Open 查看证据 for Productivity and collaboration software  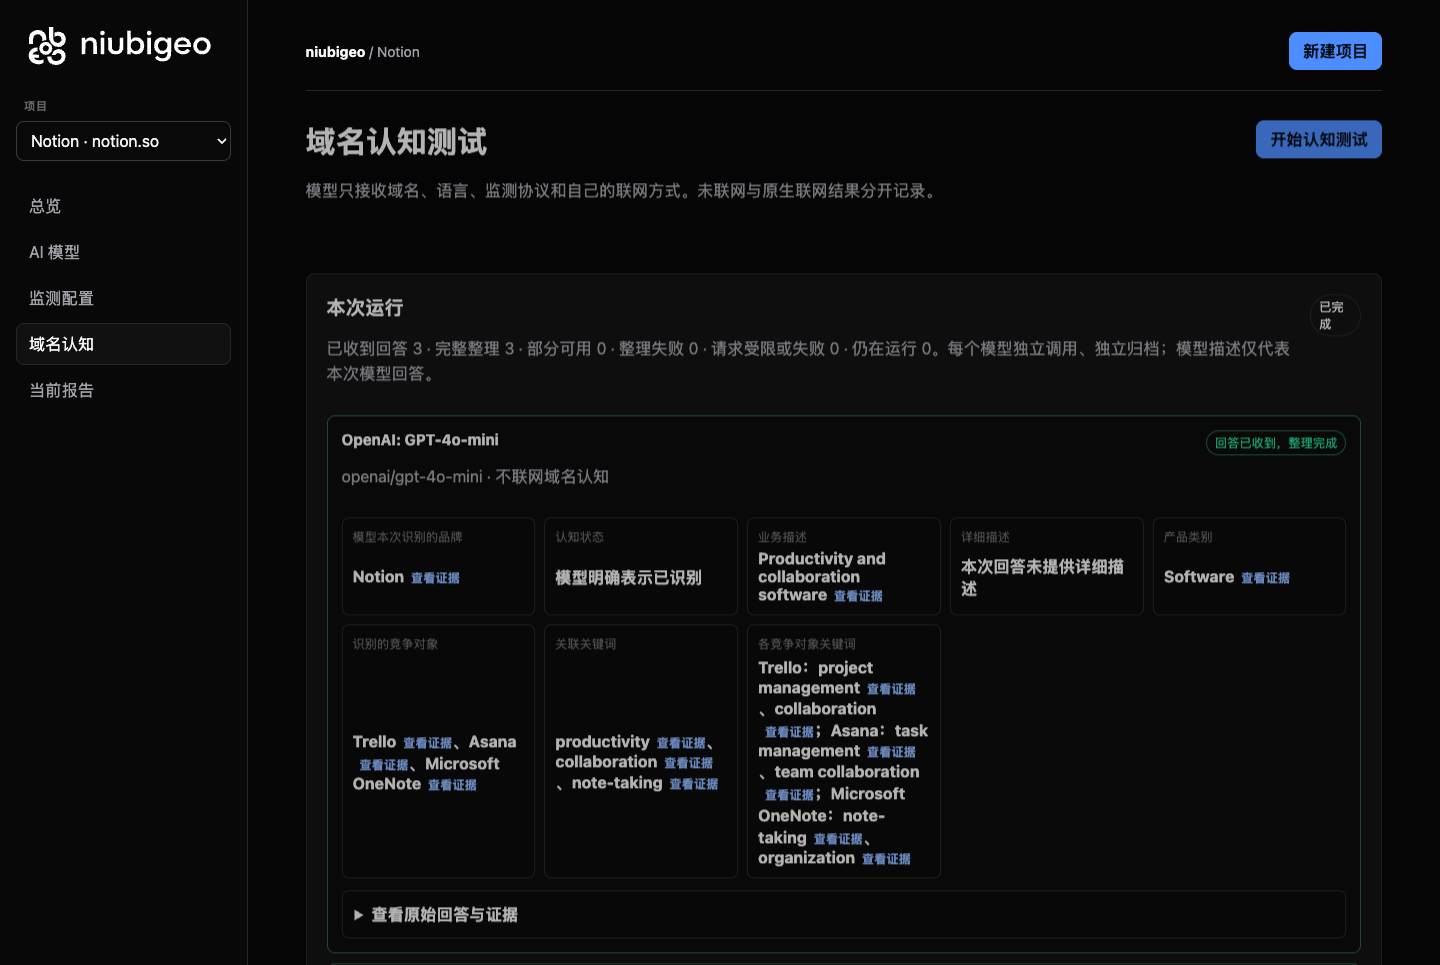coord(859,596)
